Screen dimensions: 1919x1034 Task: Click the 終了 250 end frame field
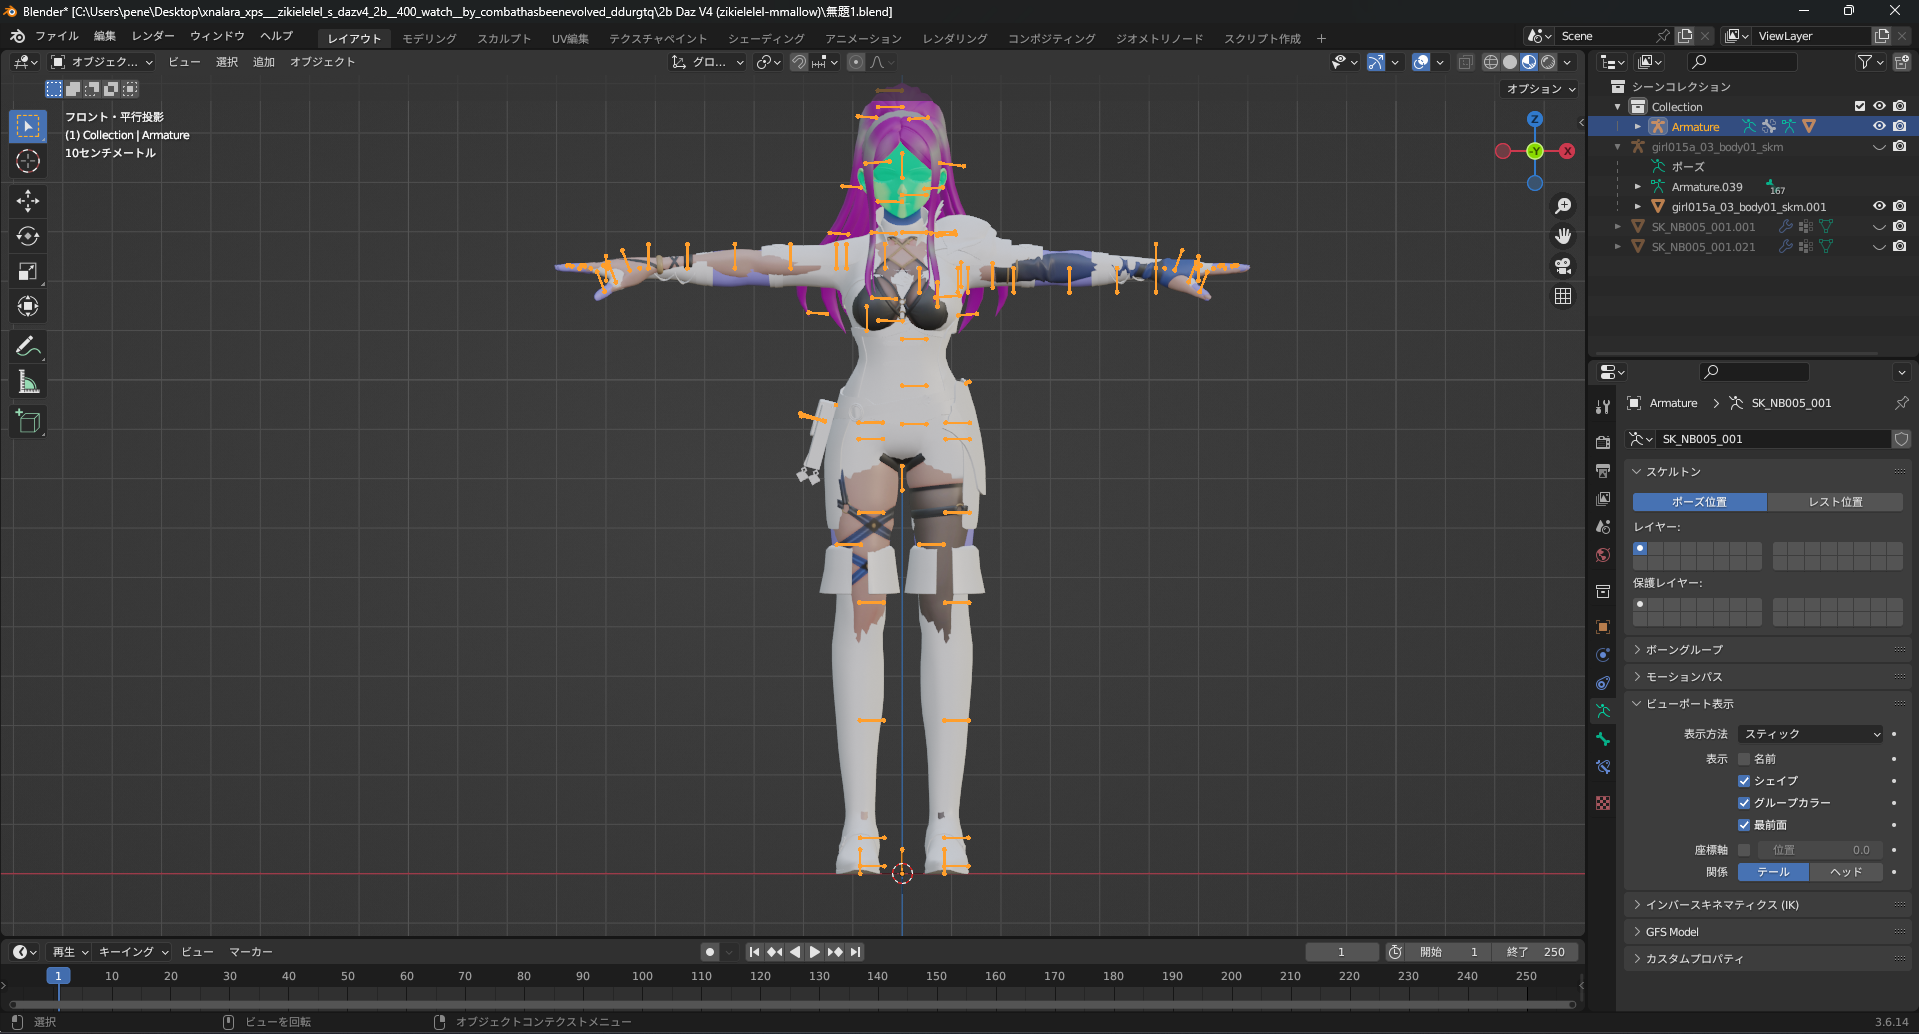pyautogui.click(x=1535, y=952)
